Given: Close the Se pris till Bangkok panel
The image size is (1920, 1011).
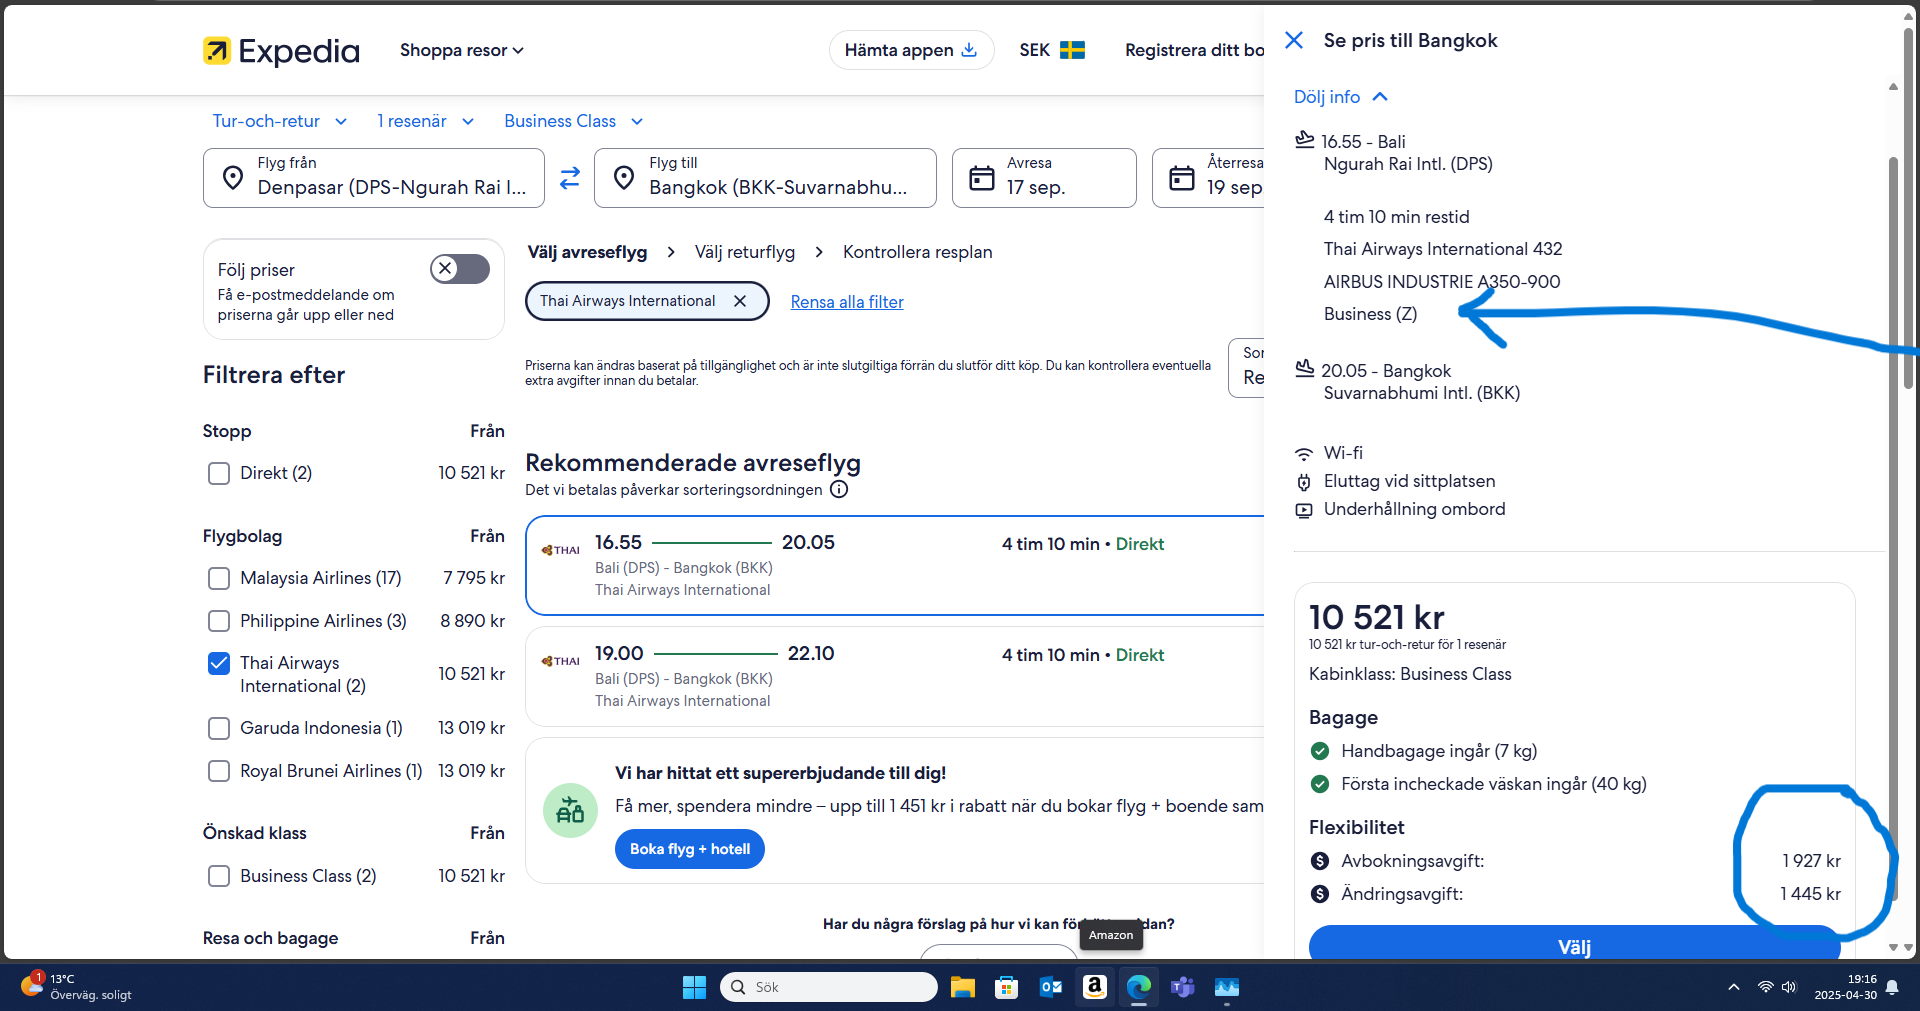Looking at the screenshot, I should pyautogui.click(x=1294, y=40).
